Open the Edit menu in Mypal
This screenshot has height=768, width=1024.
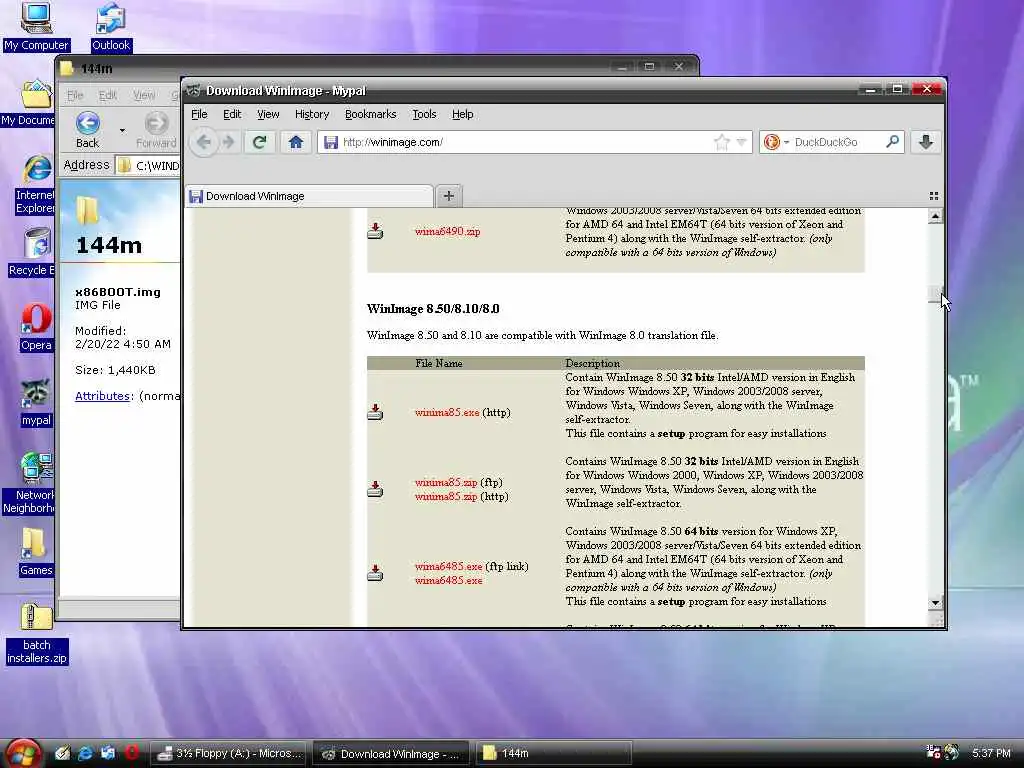click(232, 114)
